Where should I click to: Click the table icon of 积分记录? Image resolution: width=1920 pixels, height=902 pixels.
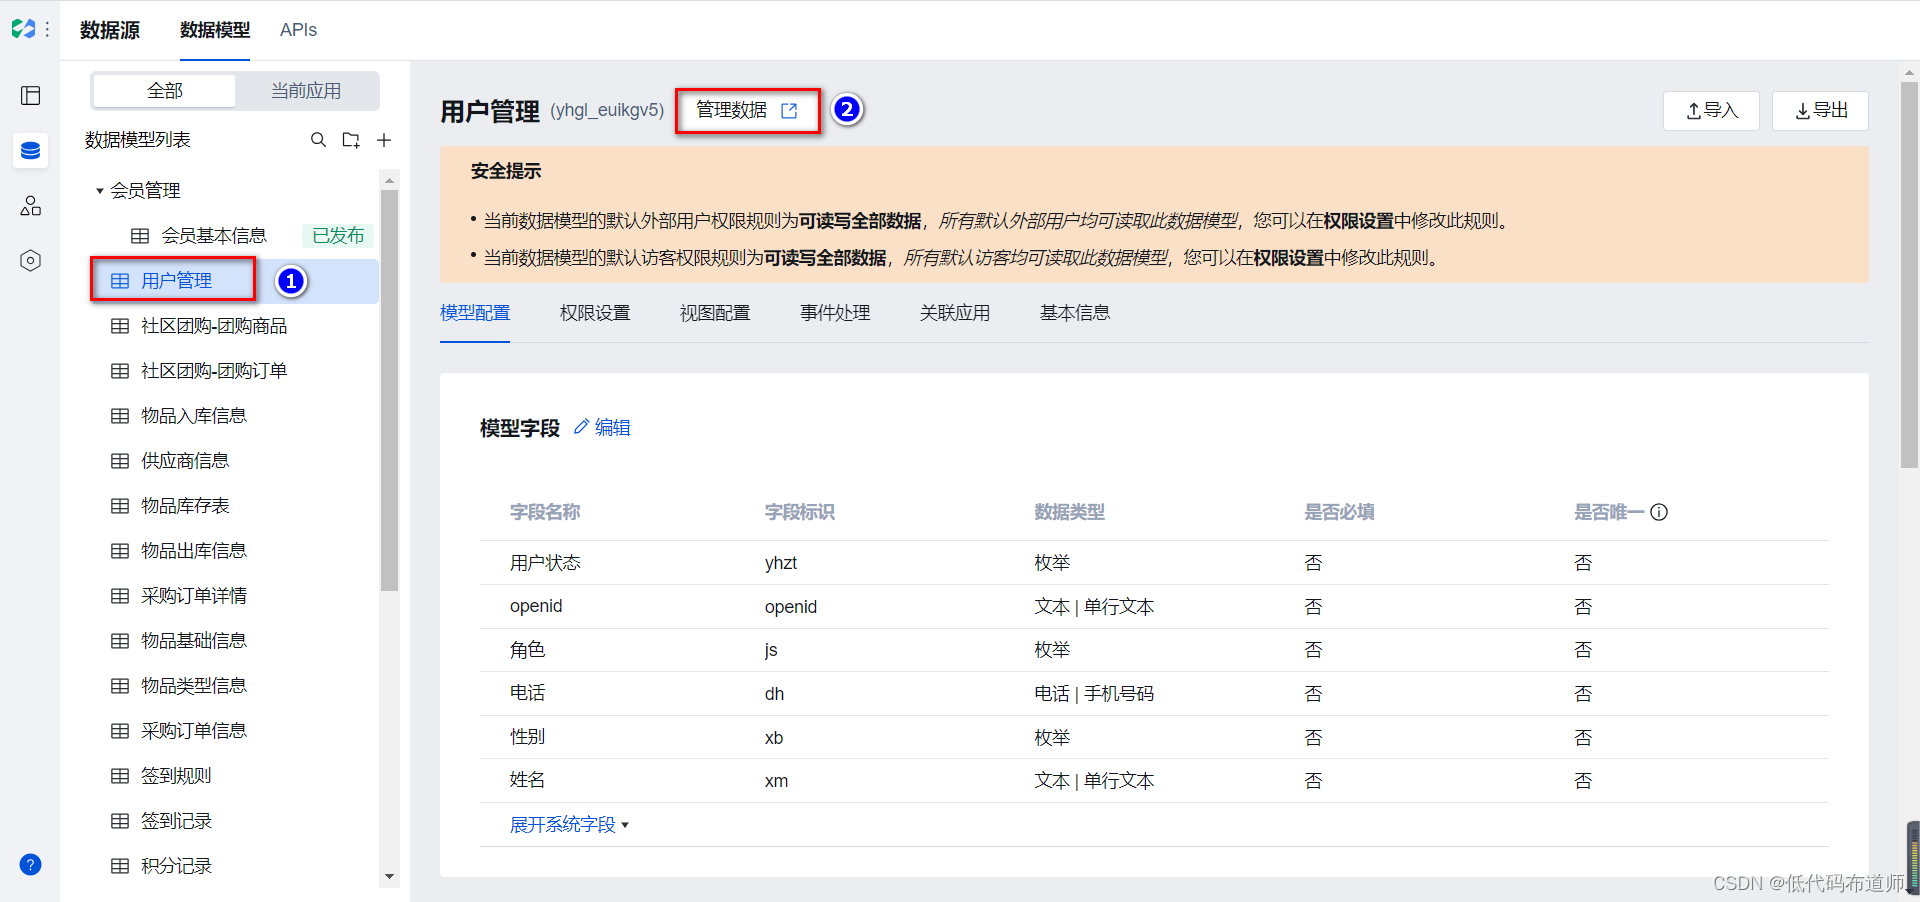(x=120, y=866)
